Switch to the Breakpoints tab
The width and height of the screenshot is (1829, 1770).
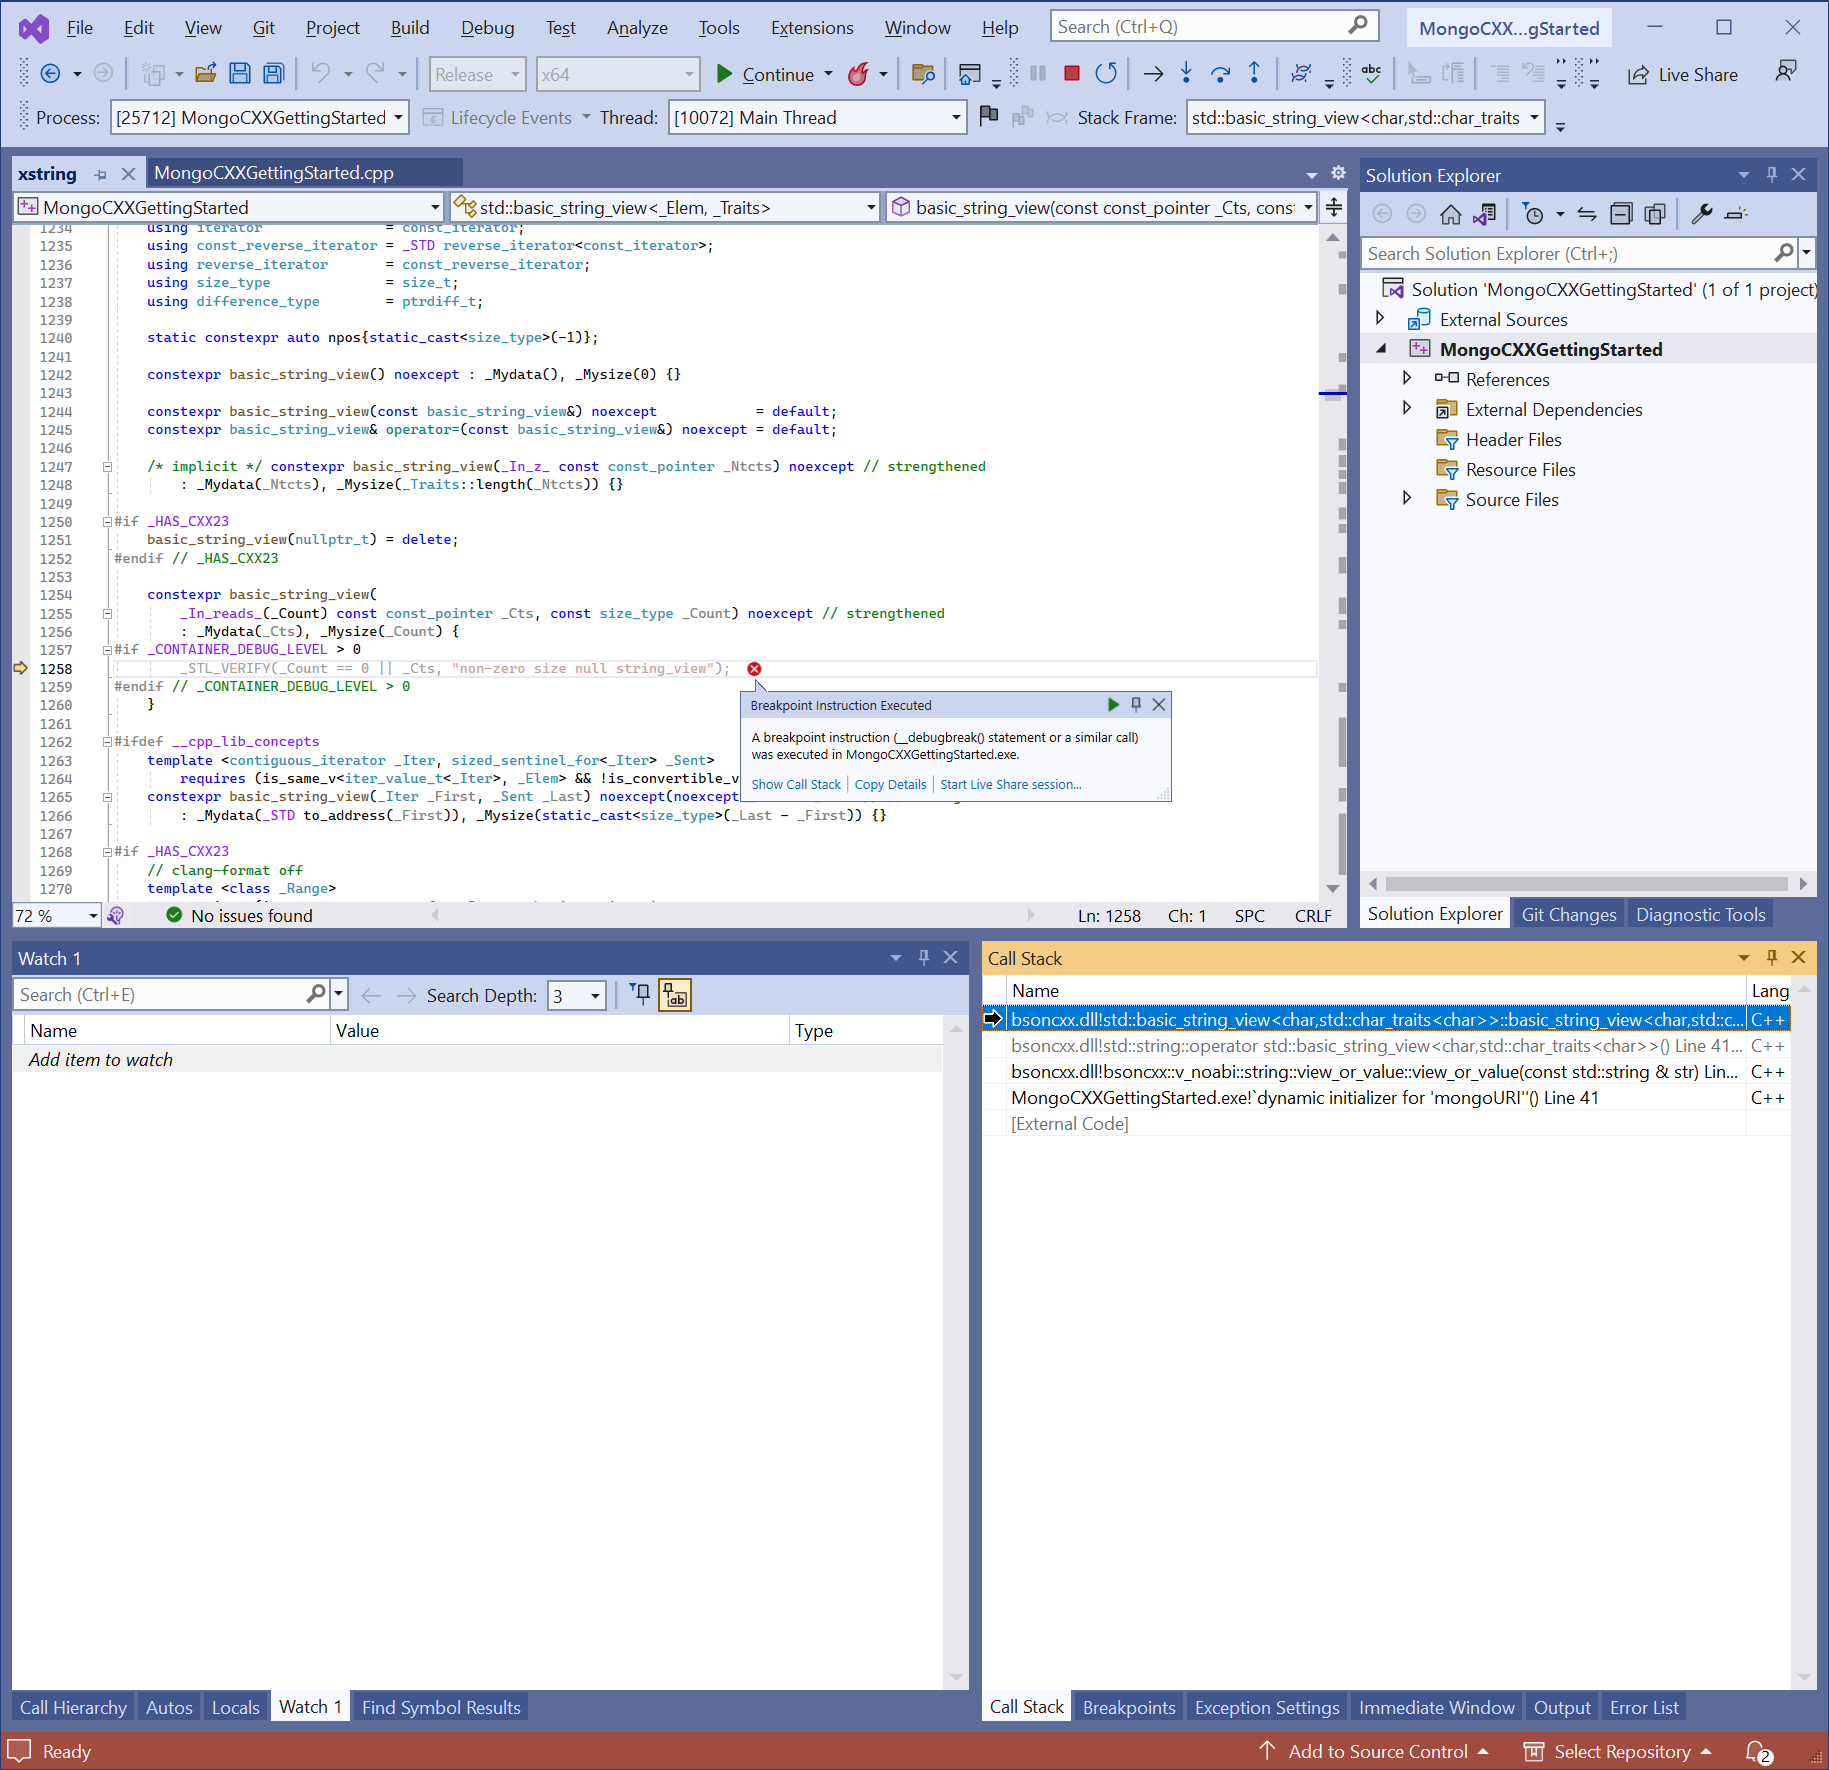click(1128, 1708)
